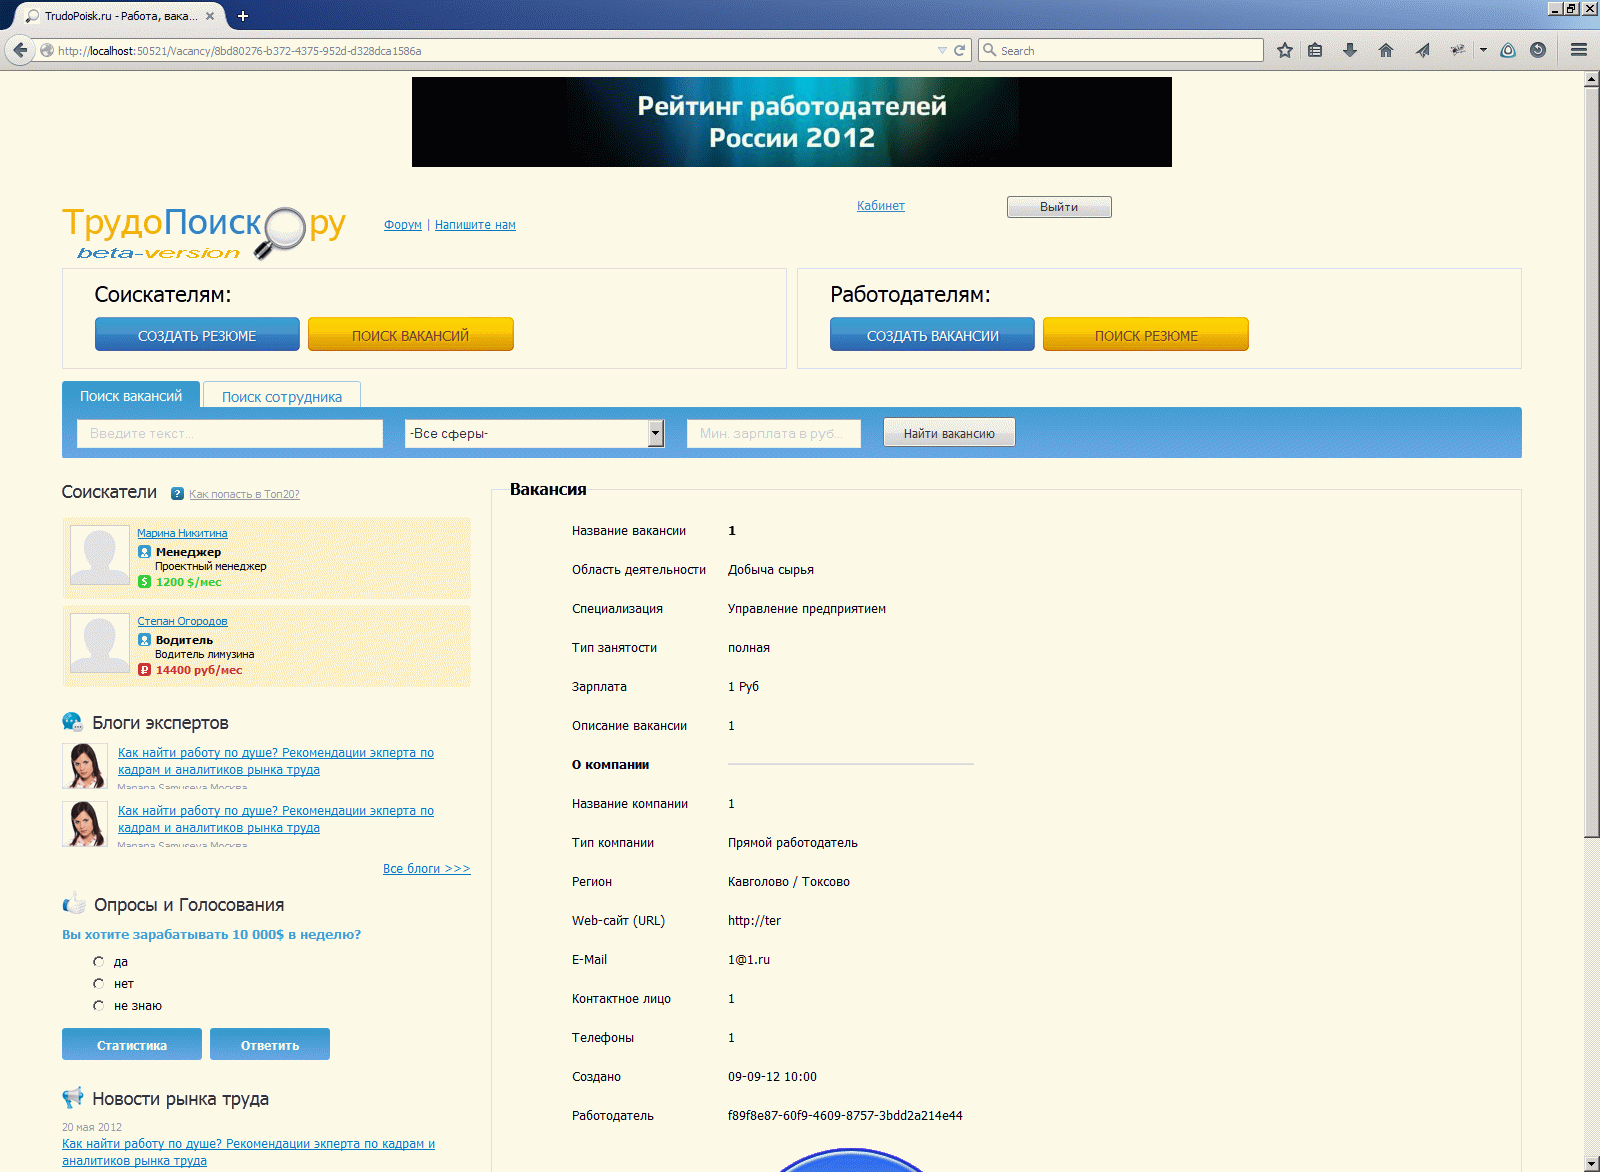Go to the browser home page icon
Viewport: 1600px width, 1172px height.
coord(1386,50)
